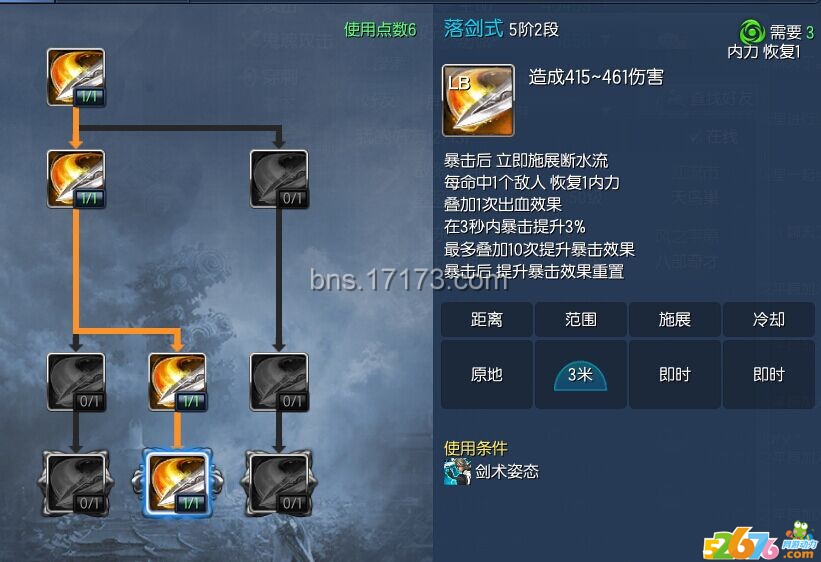Image resolution: width=821 pixels, height=562 pixels.
Task: Click the 范围 column header
Action: tap(581, 319)
